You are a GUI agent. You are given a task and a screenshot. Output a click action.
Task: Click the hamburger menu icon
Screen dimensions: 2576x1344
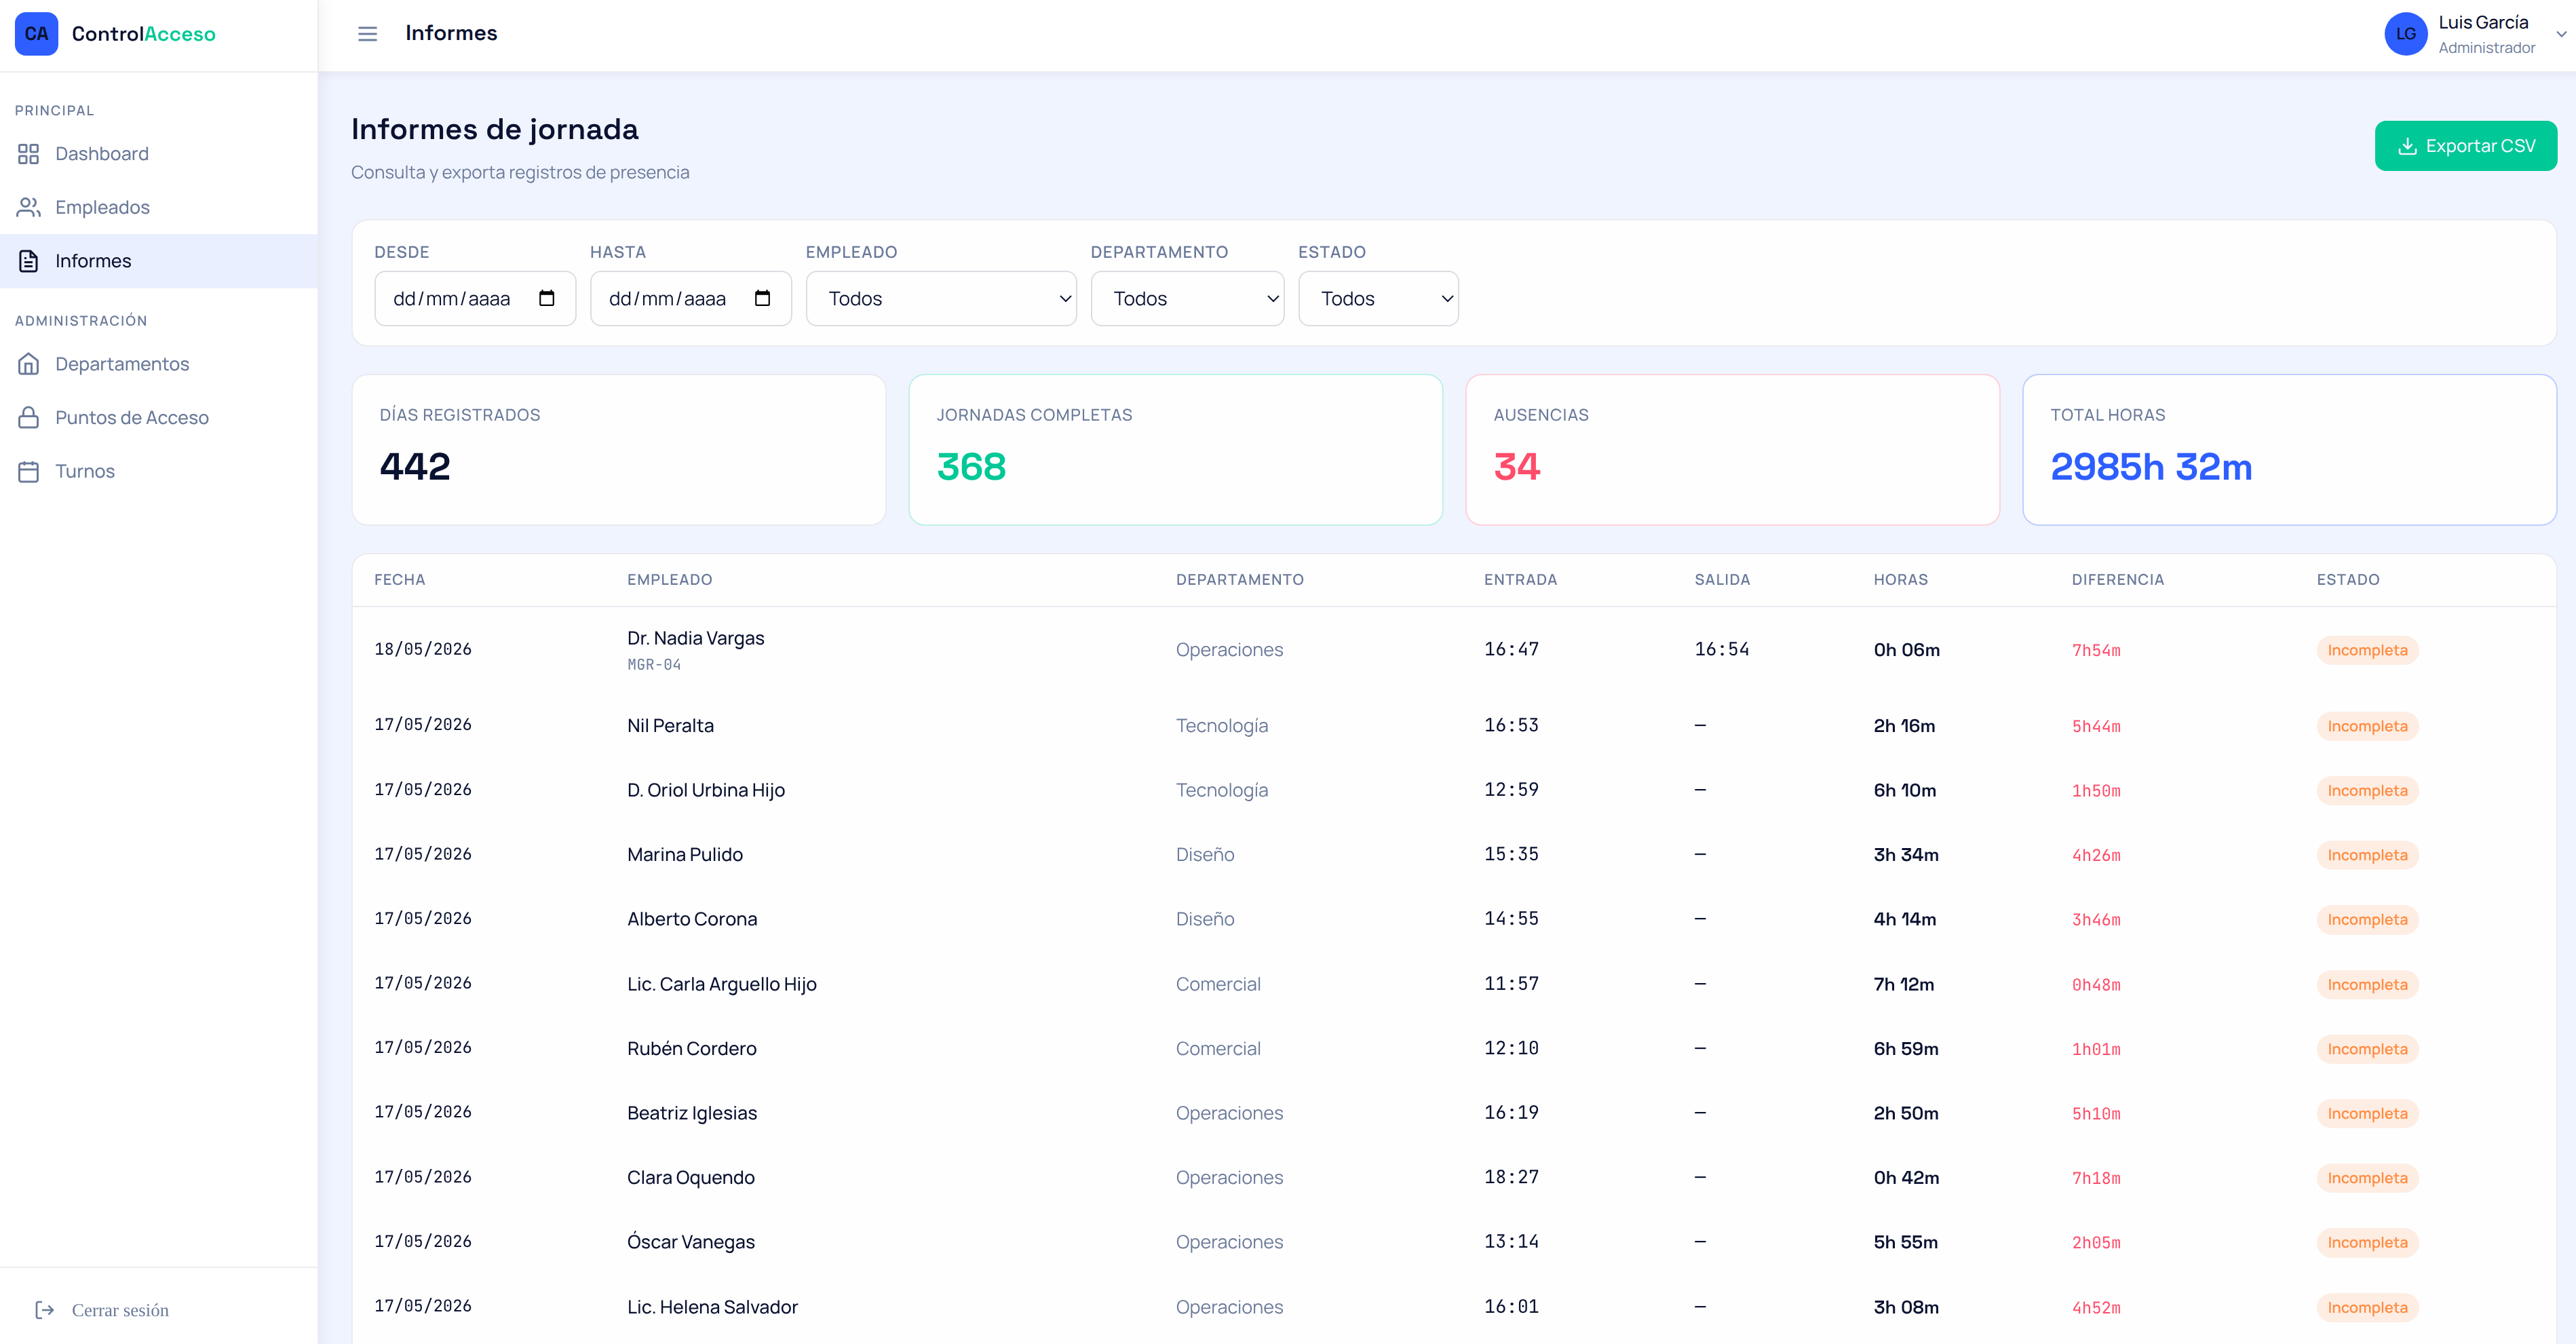tap(367, 34)
